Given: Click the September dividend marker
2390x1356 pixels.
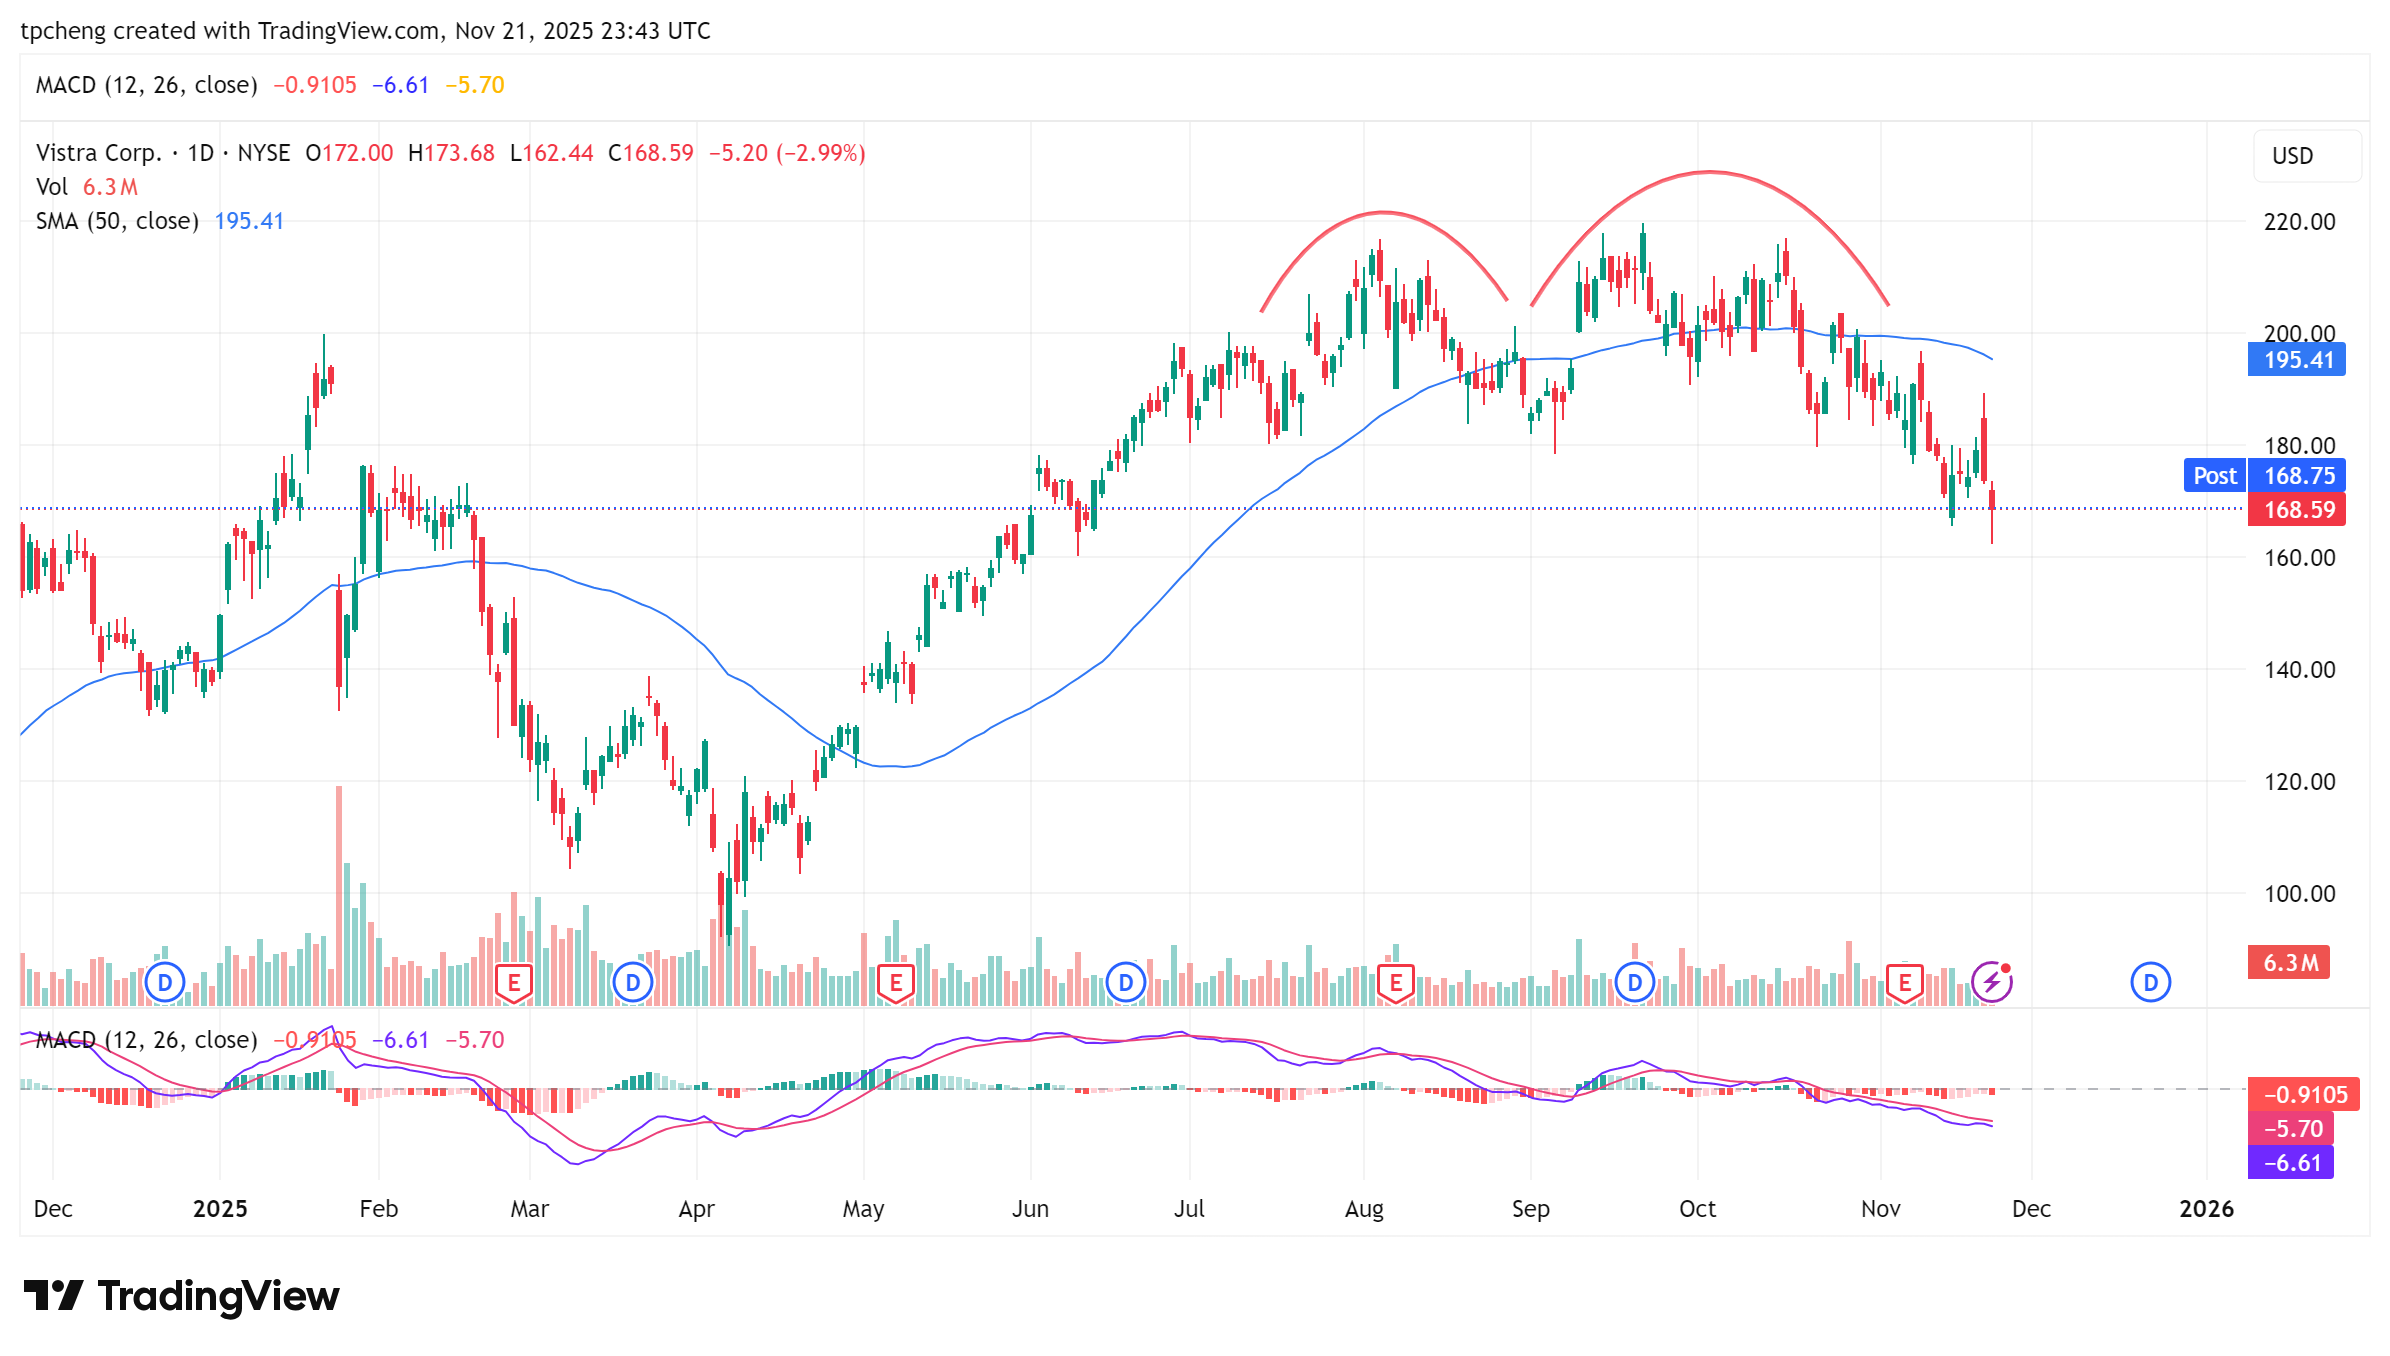Looking at the screenshot, I should 1634,982.
